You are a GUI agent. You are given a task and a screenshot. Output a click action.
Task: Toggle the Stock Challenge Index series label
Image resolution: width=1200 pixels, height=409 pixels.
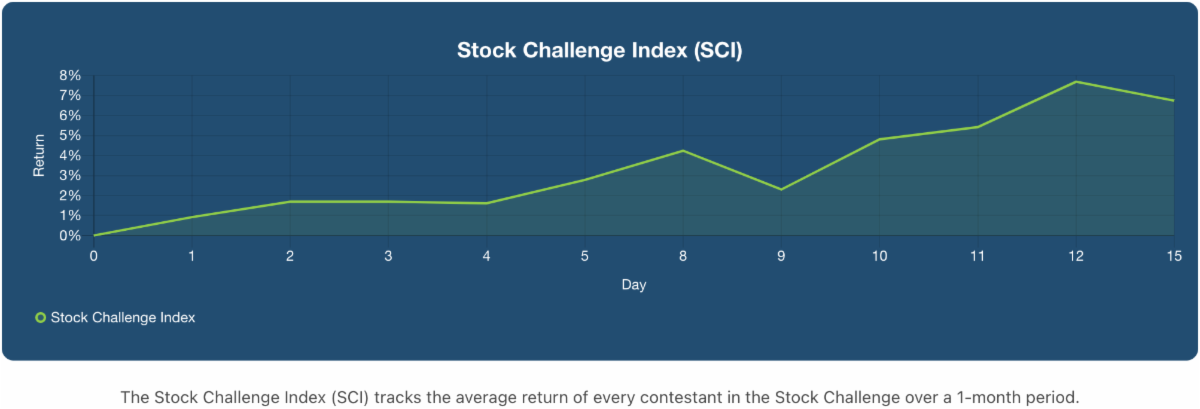pyautogui.click(x=122, y=318)
